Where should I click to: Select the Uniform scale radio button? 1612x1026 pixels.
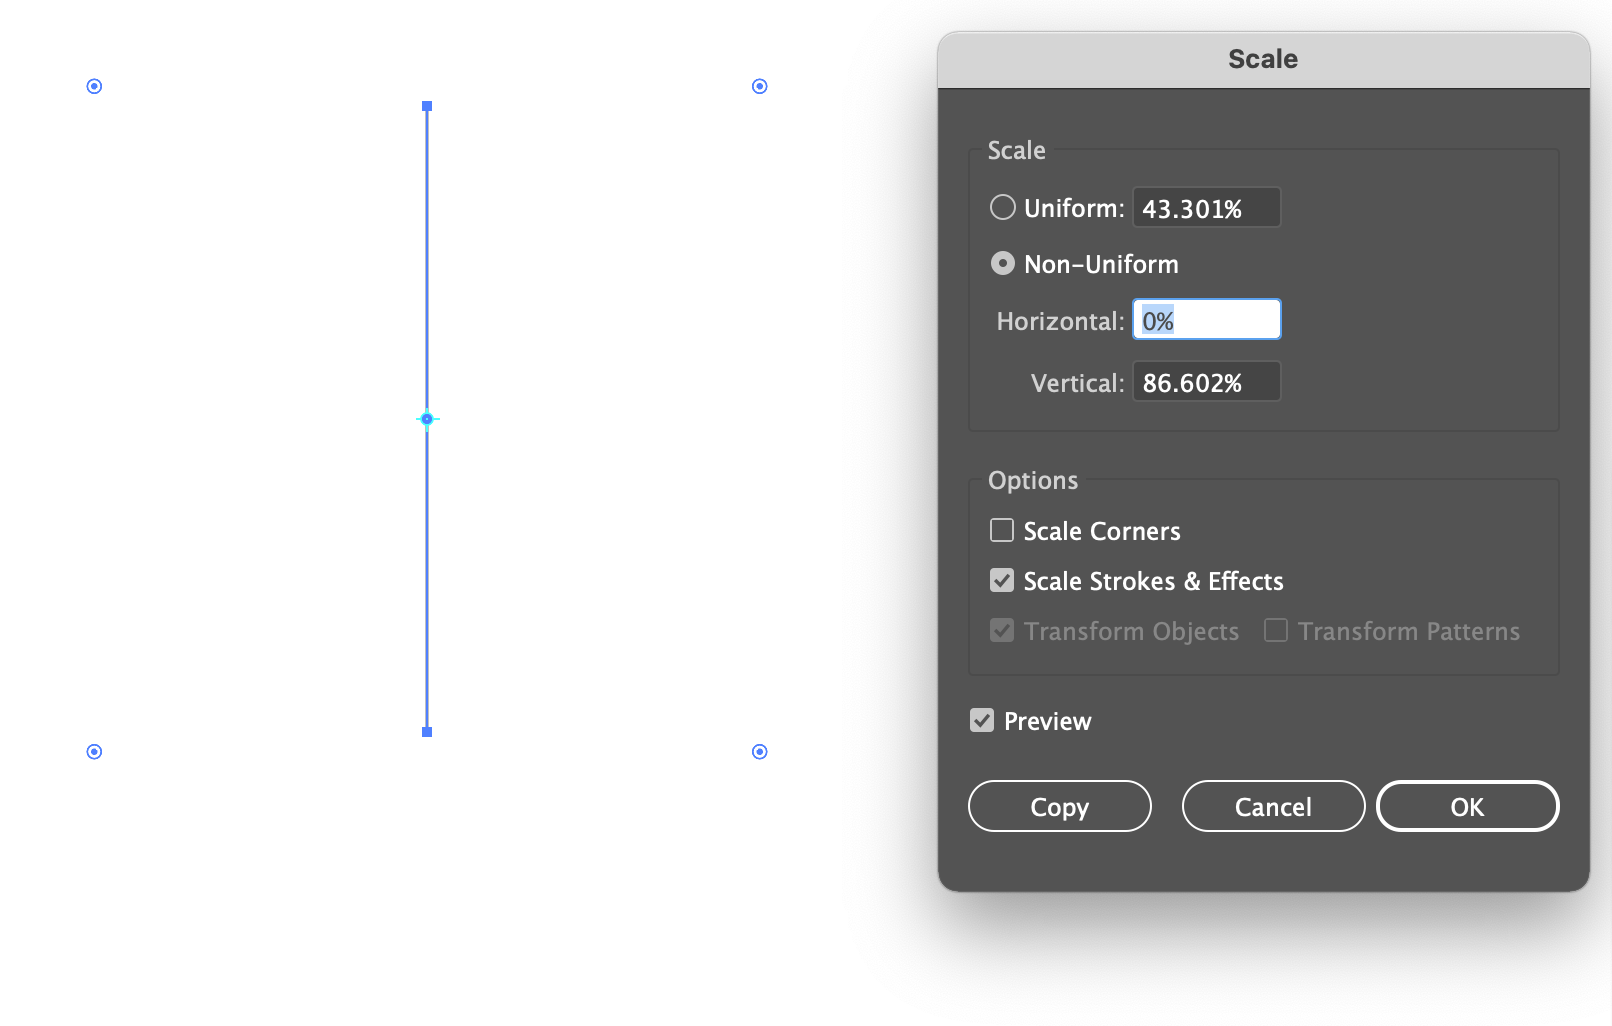[1002, 207]
